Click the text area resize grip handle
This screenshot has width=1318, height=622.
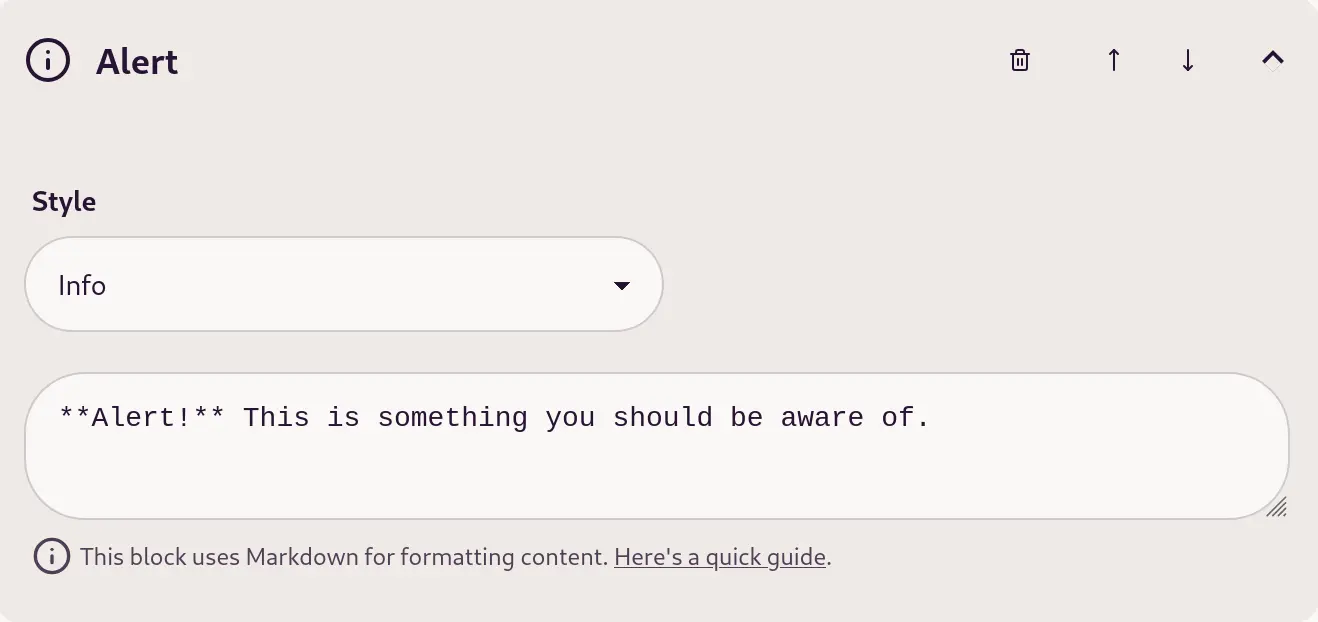[x=1276, y=506]
